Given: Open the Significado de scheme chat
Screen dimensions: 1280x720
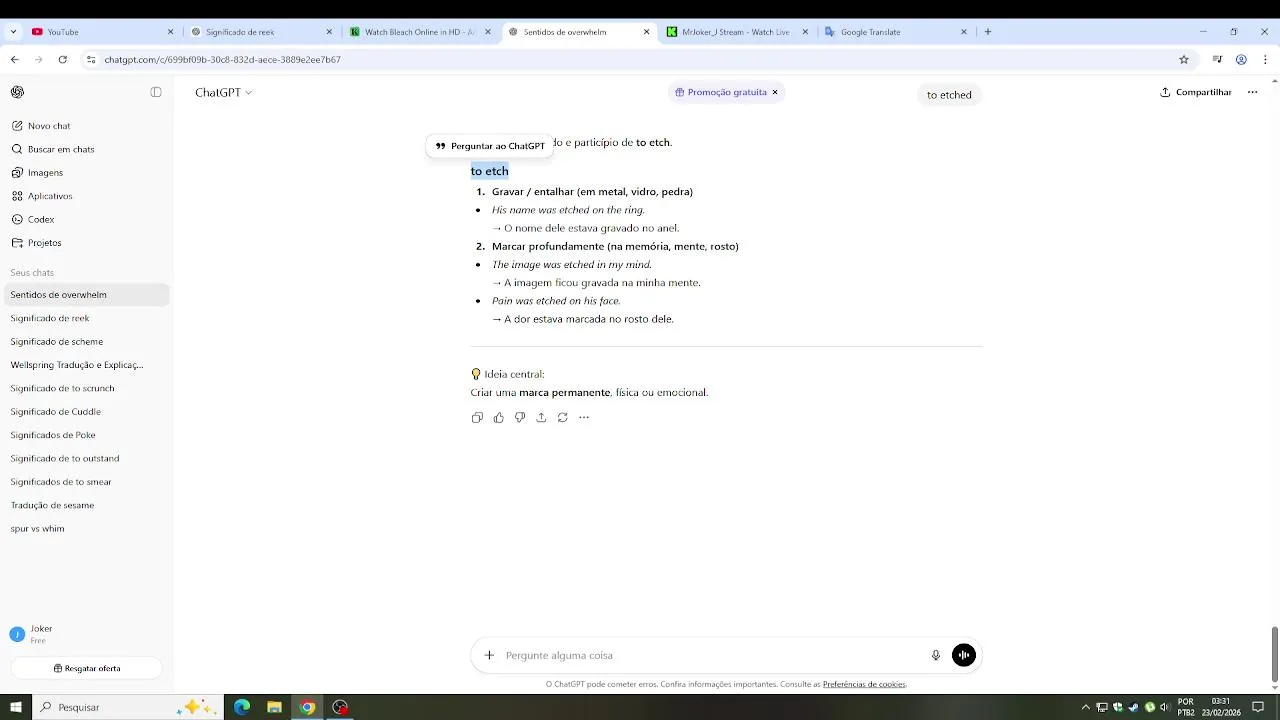Looking at the screenshot, I should (87, 341).
